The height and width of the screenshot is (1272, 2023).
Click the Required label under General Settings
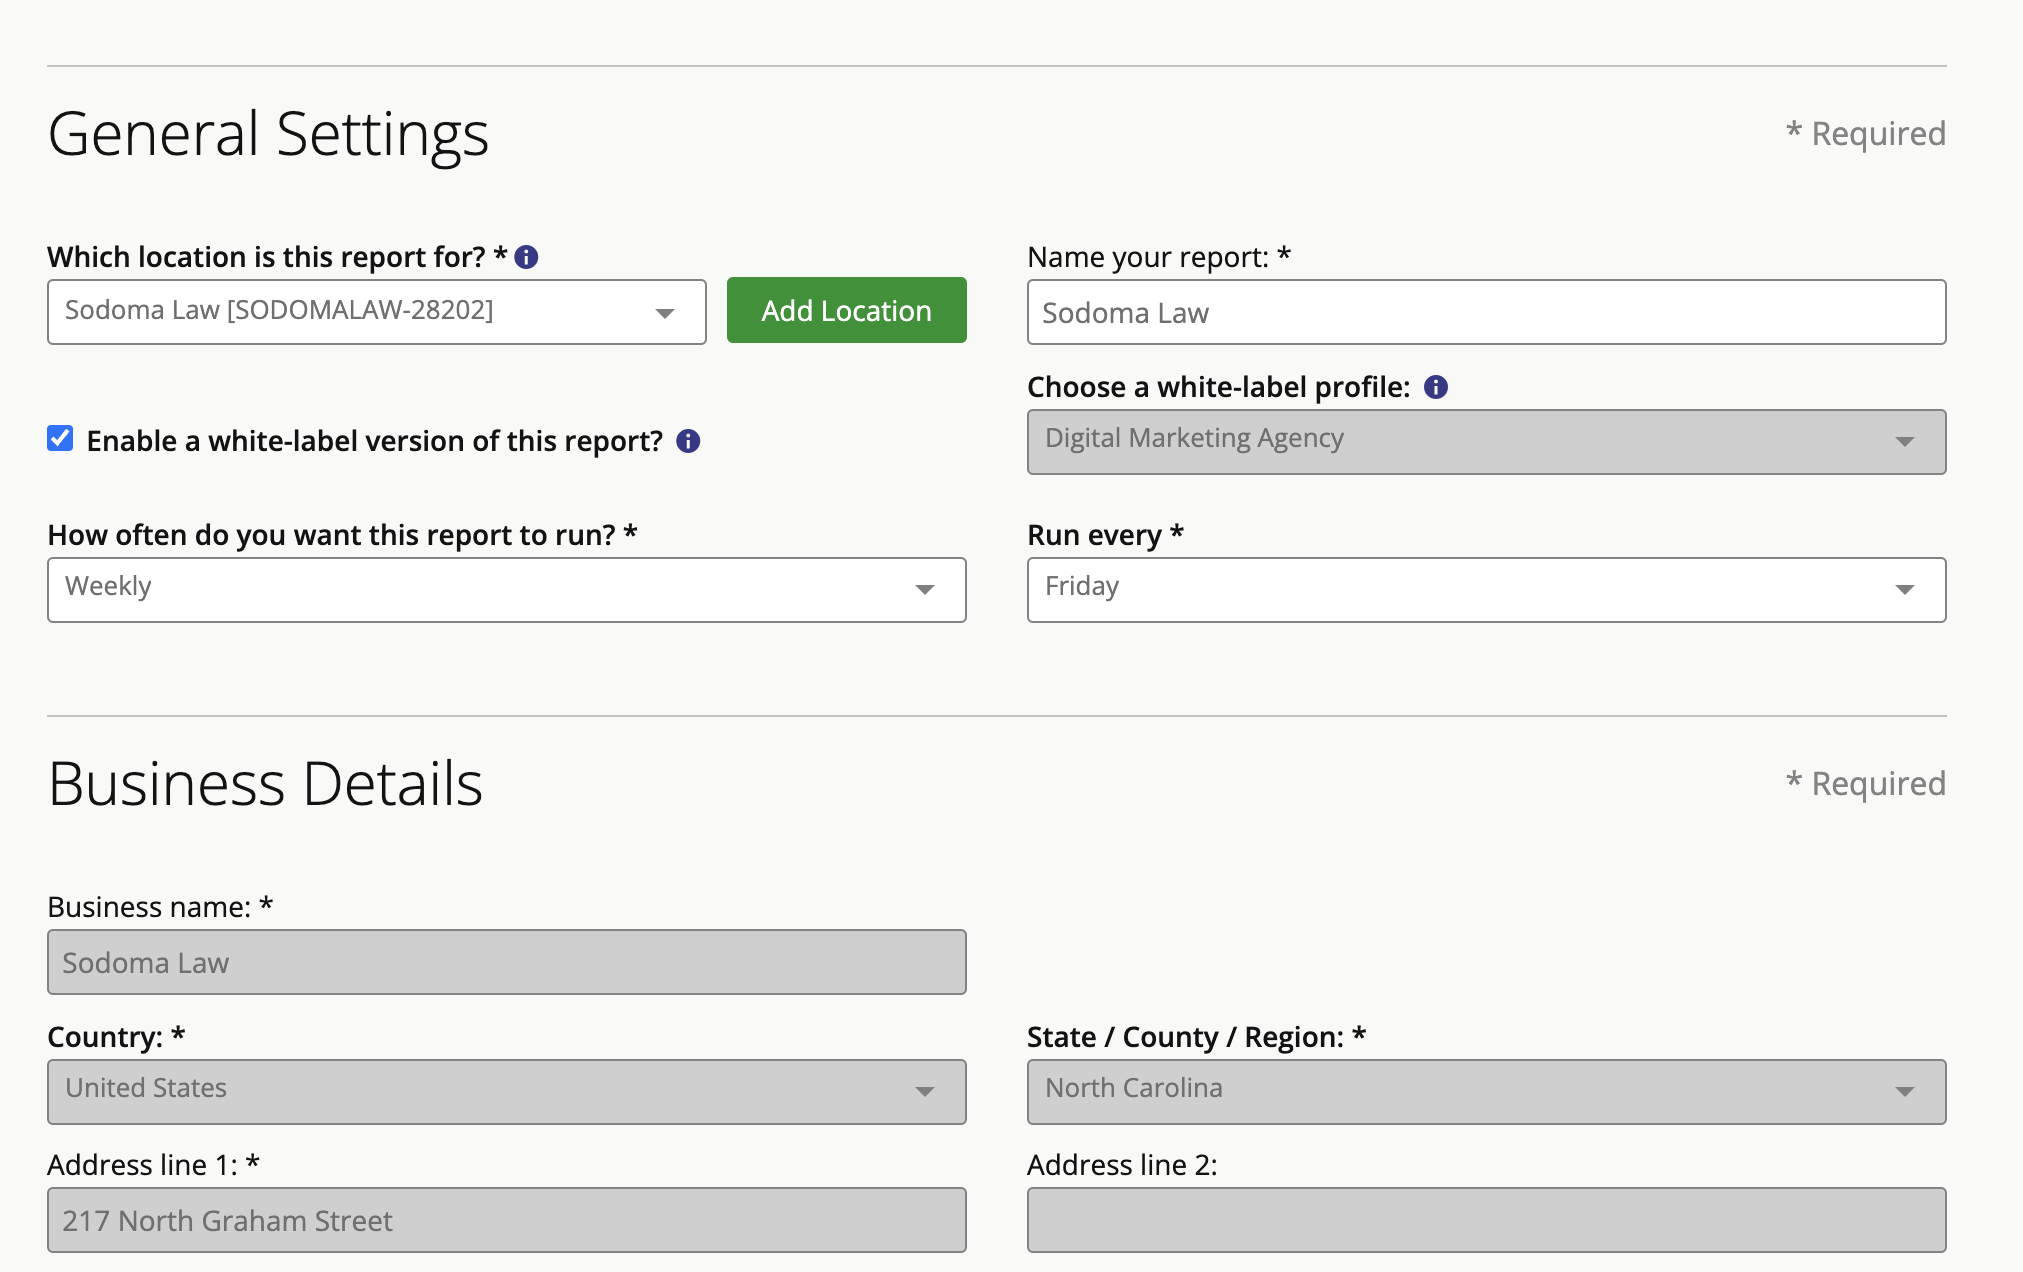(x=1866, y=132)
